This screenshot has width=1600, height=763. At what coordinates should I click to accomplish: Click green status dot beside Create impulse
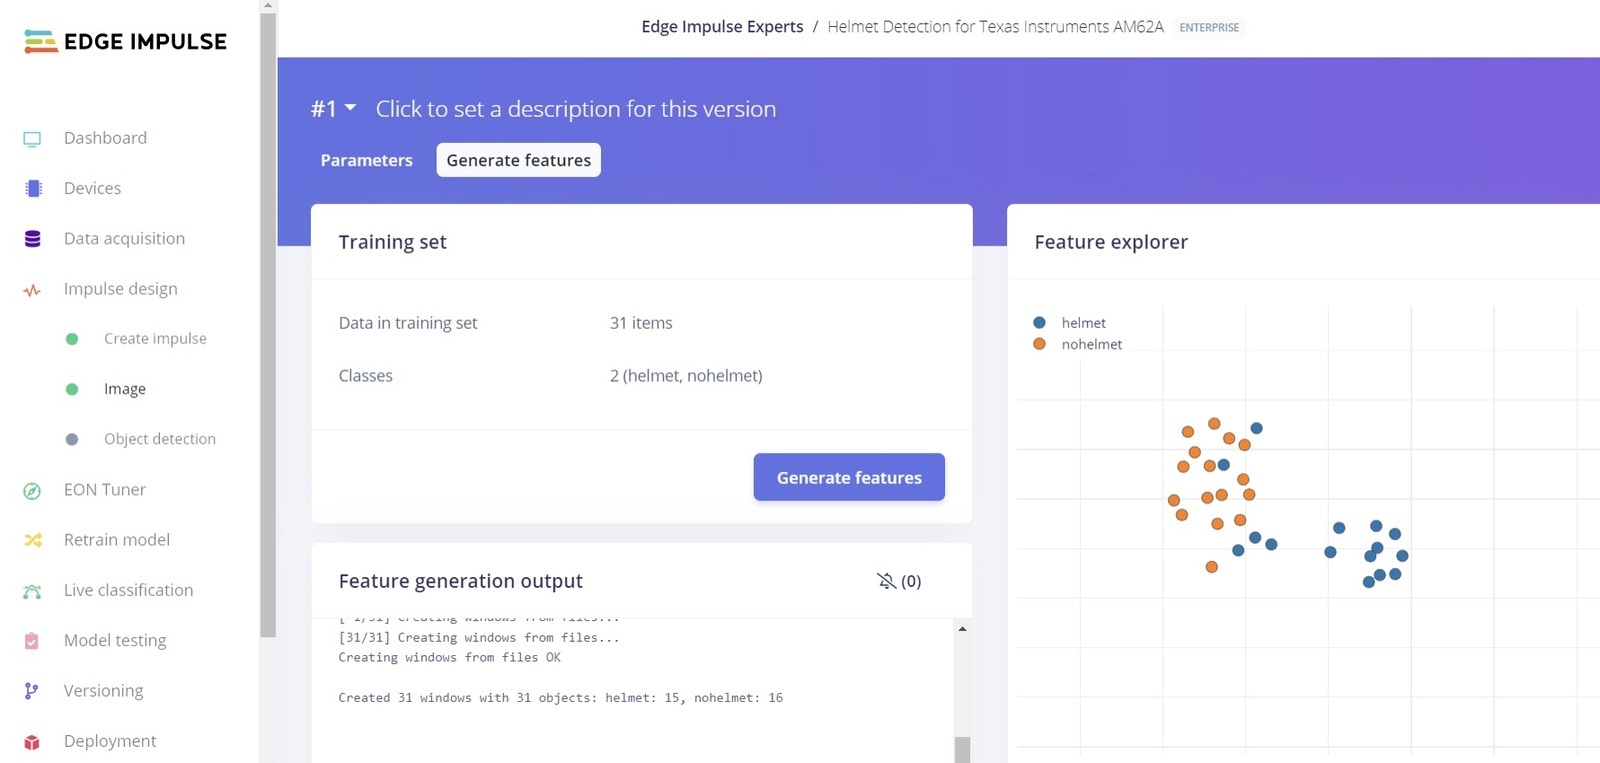pos(72,339)
